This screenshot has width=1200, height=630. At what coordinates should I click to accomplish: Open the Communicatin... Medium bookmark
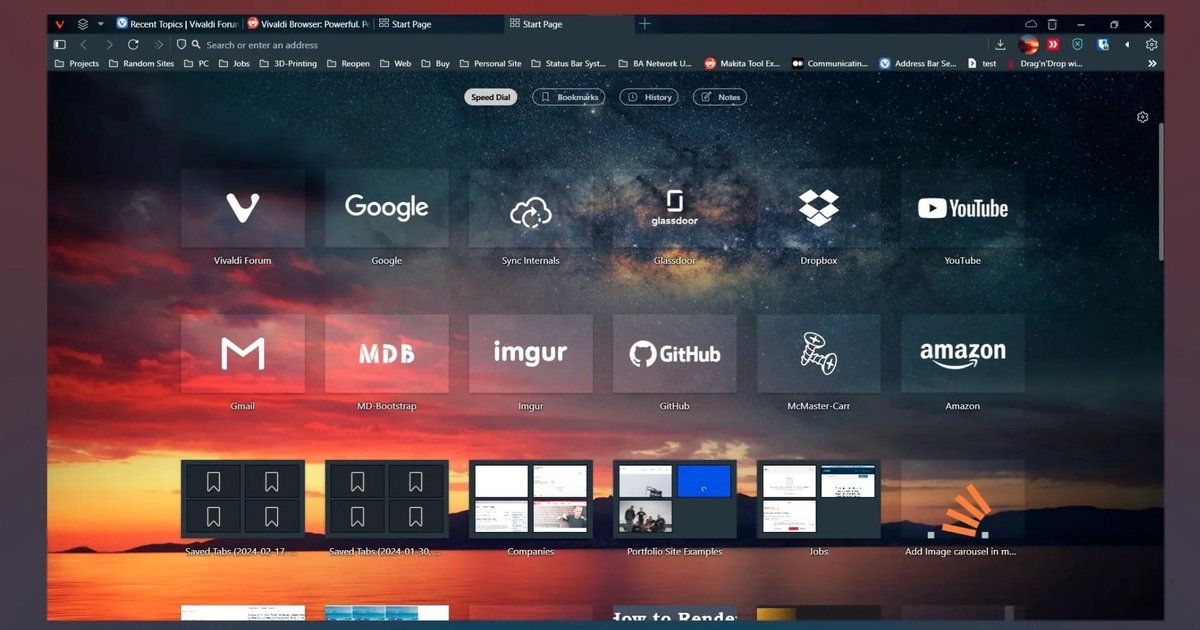click(x=830, y=63)
